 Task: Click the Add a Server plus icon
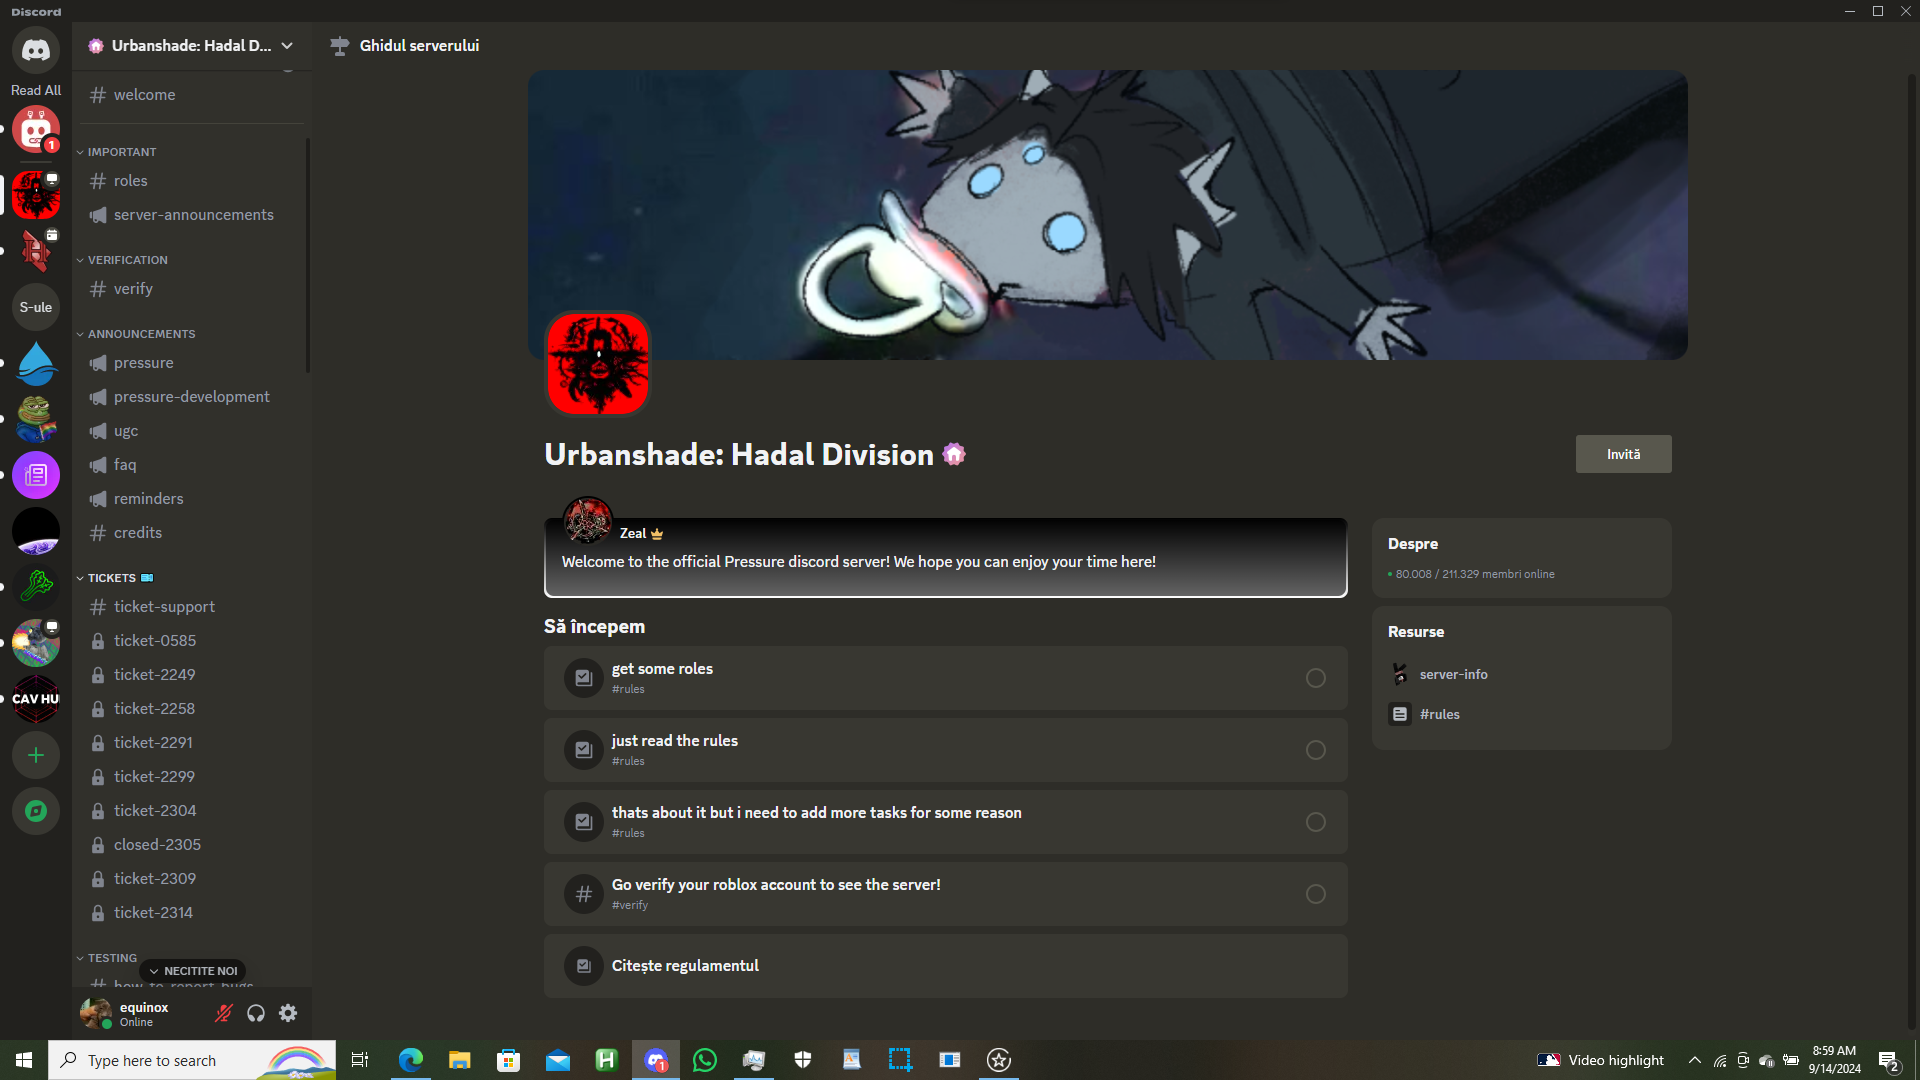point(36,755)
